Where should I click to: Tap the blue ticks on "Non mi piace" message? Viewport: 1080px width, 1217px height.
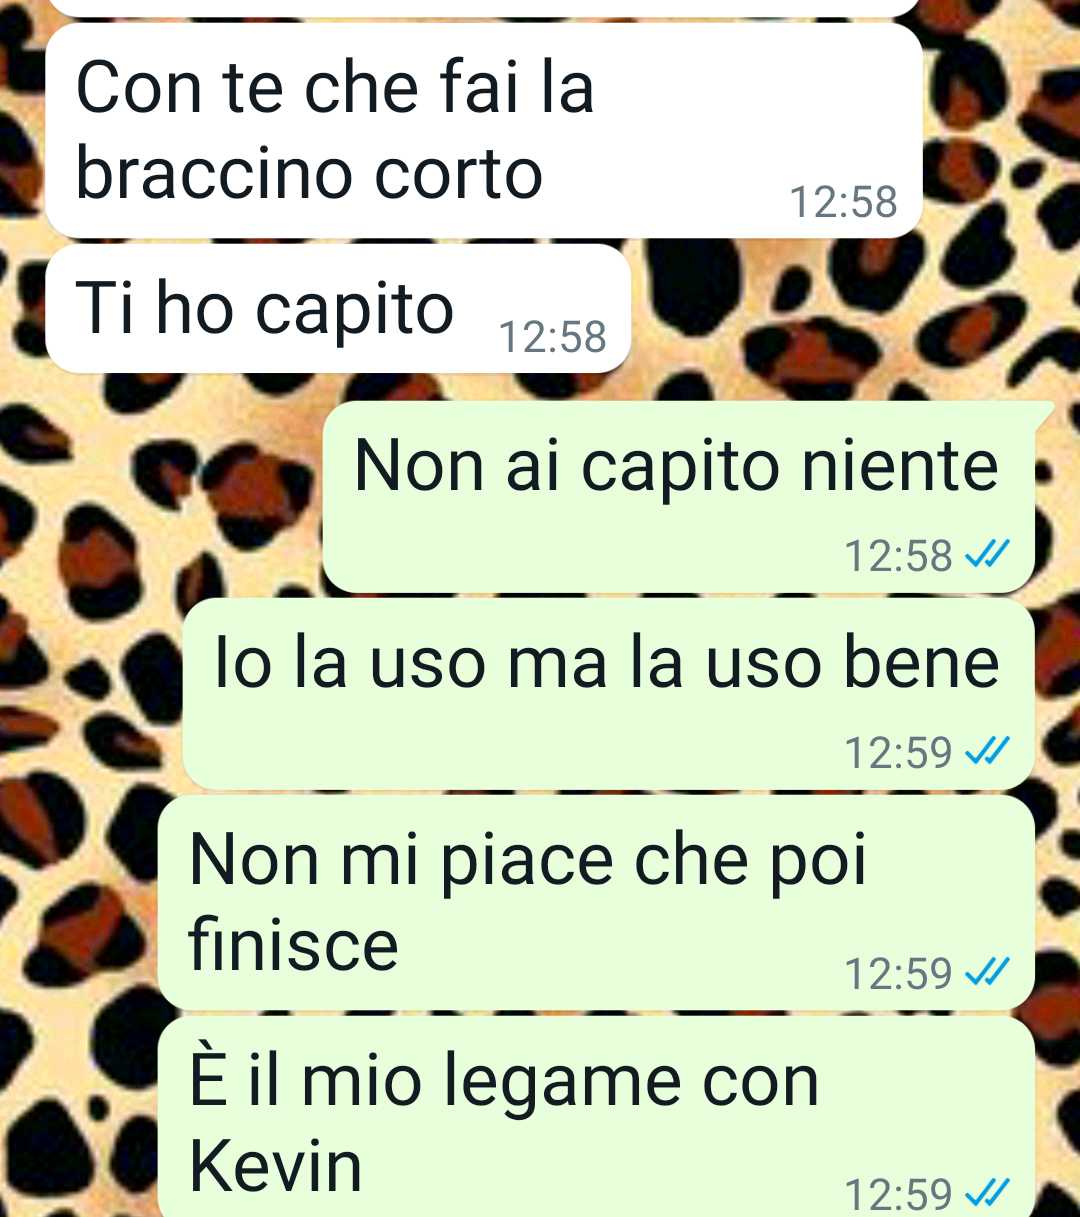click(x=987, y=970)
